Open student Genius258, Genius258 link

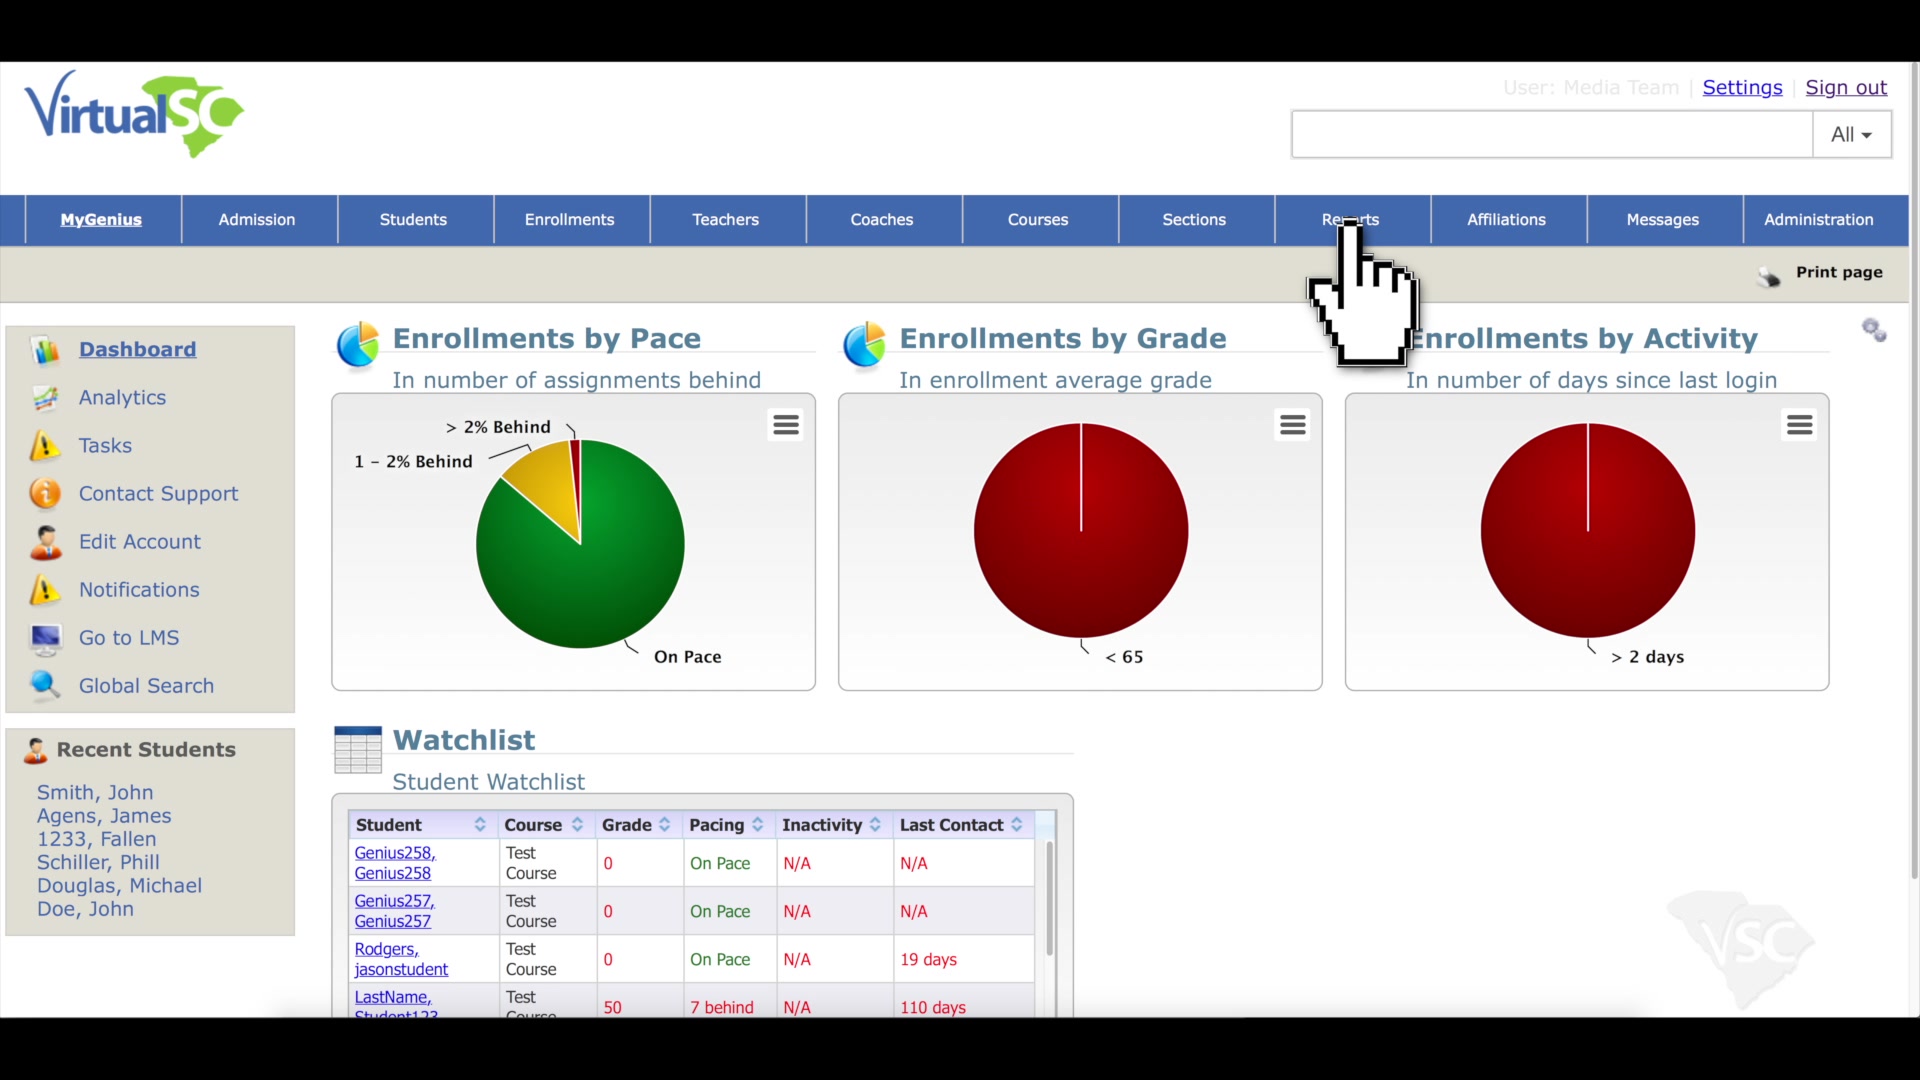click(395, 863)
